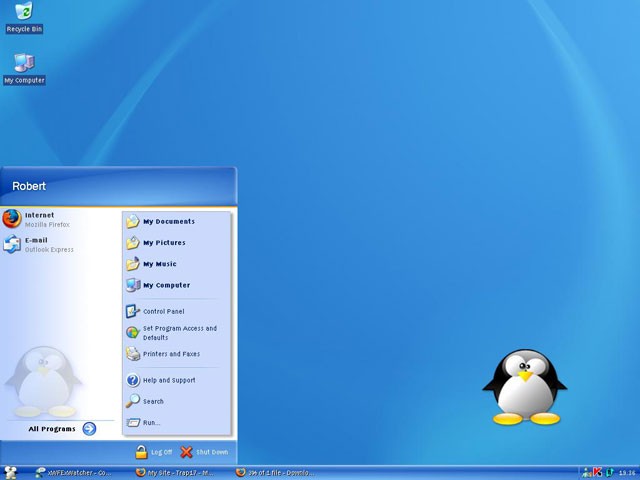Click Search menu label
This screenshot has height=480, width=640.
(153, 401)
